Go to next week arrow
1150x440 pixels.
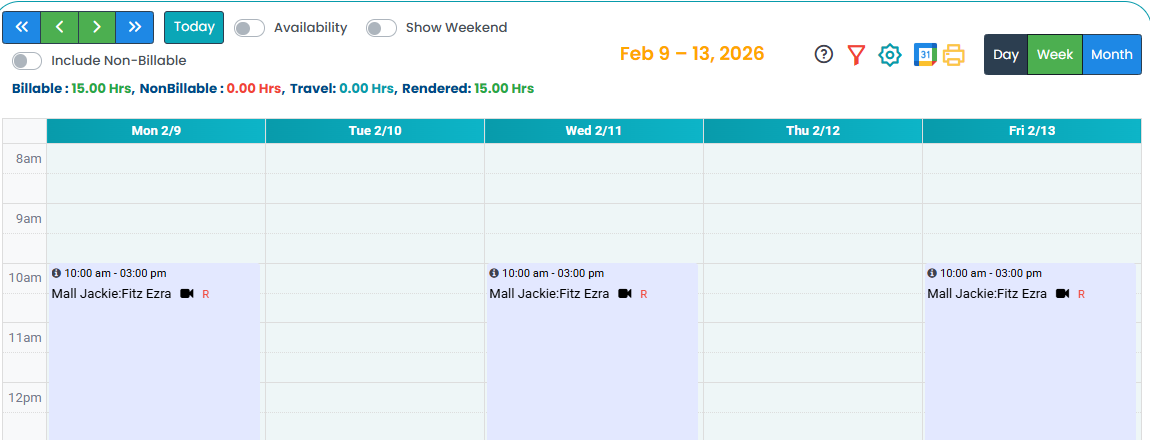coord(97,27)
